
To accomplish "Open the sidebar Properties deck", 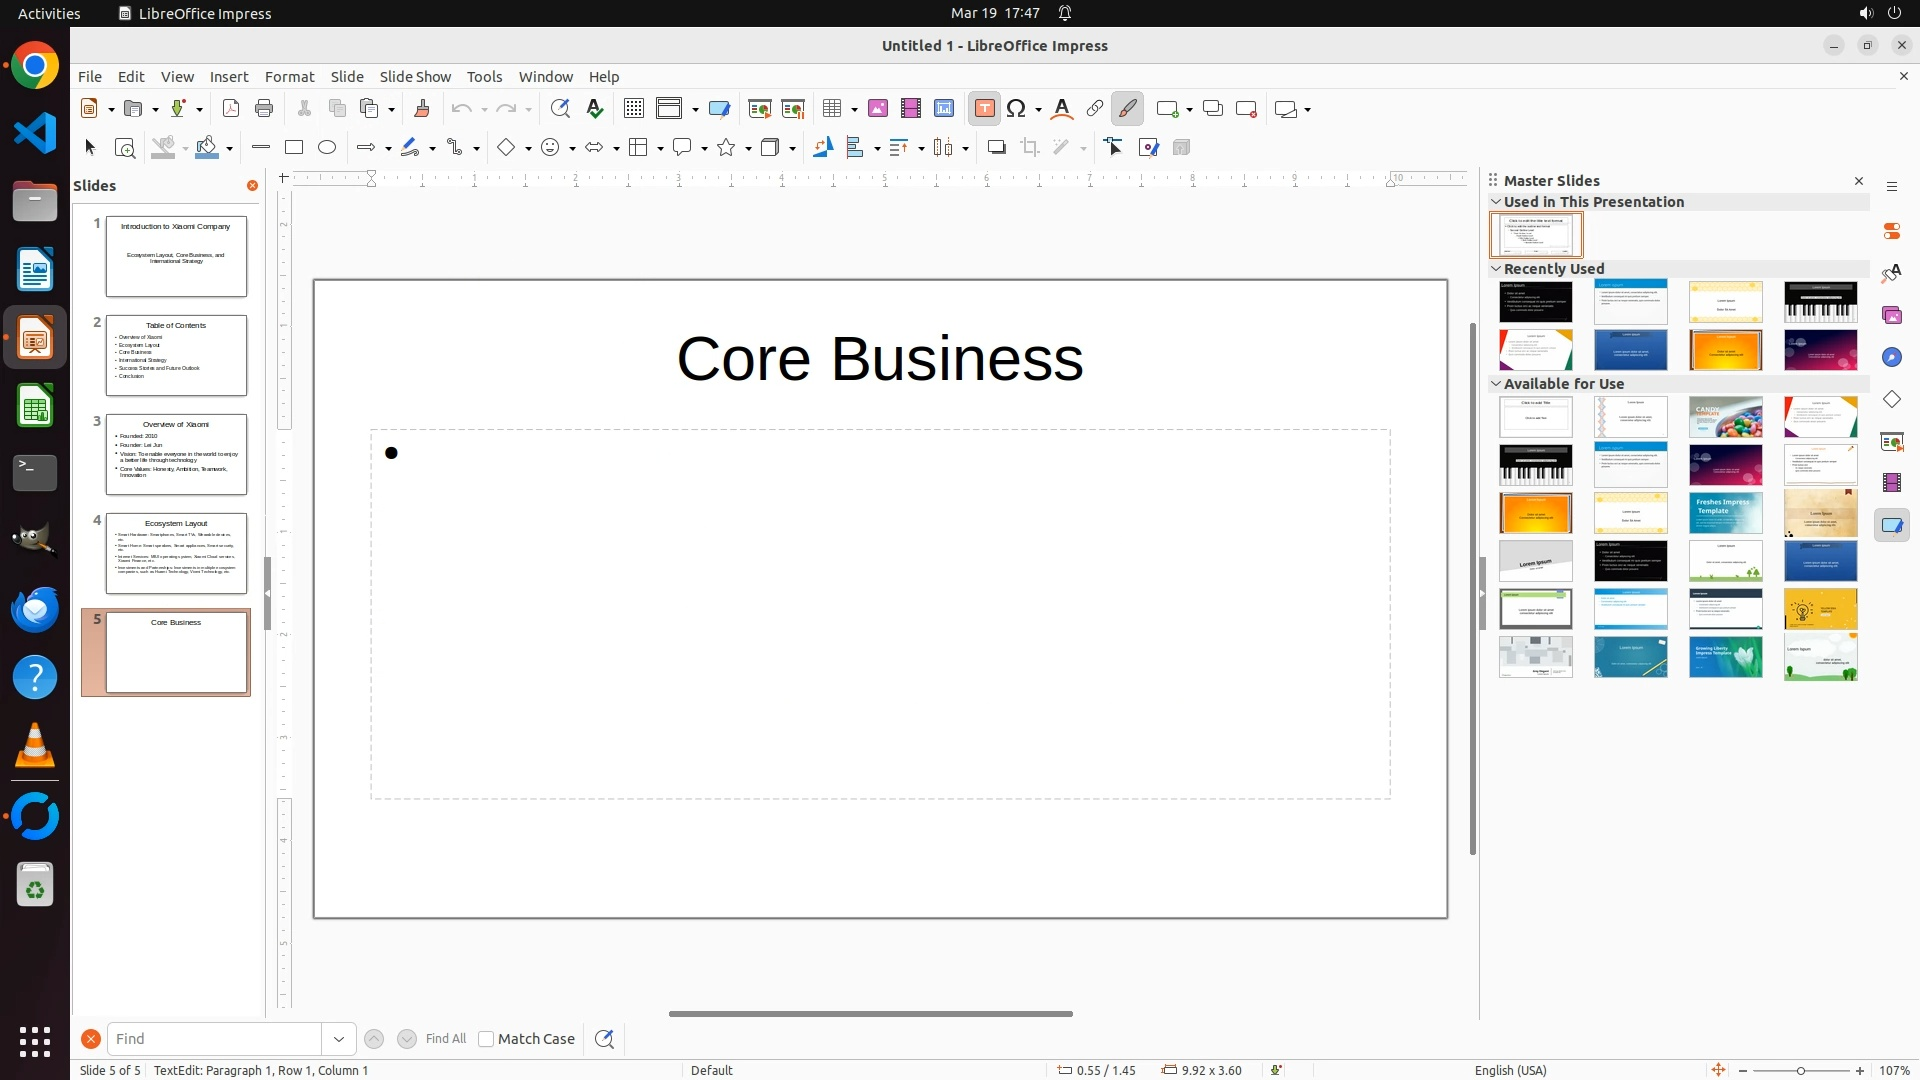I will [1891, 231].
